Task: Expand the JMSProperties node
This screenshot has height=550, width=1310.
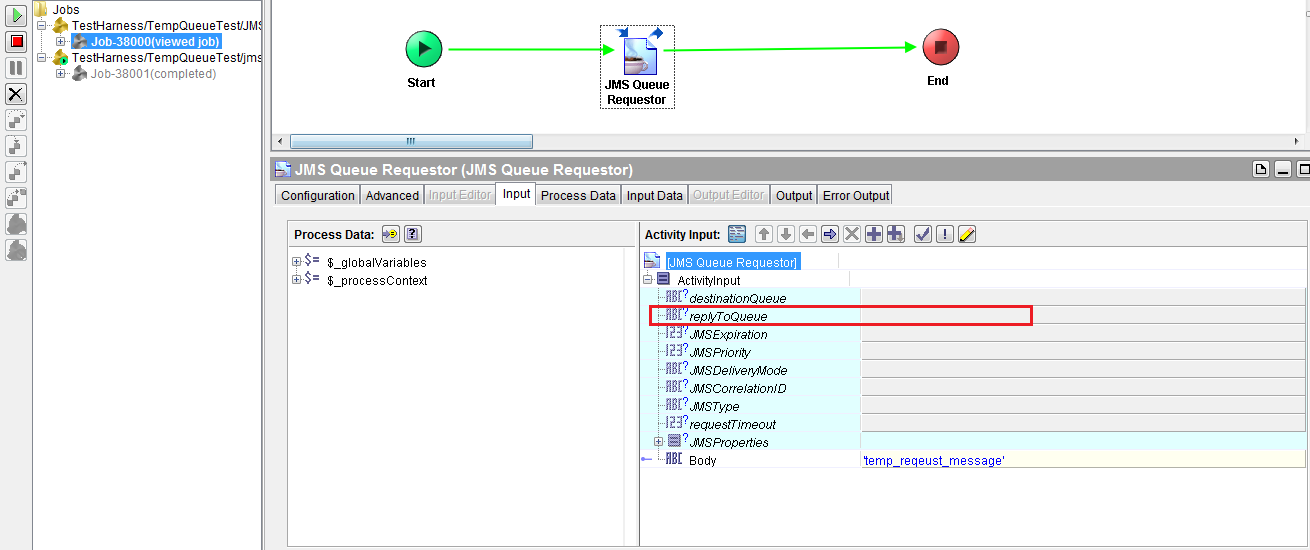Action: [659, 442]
